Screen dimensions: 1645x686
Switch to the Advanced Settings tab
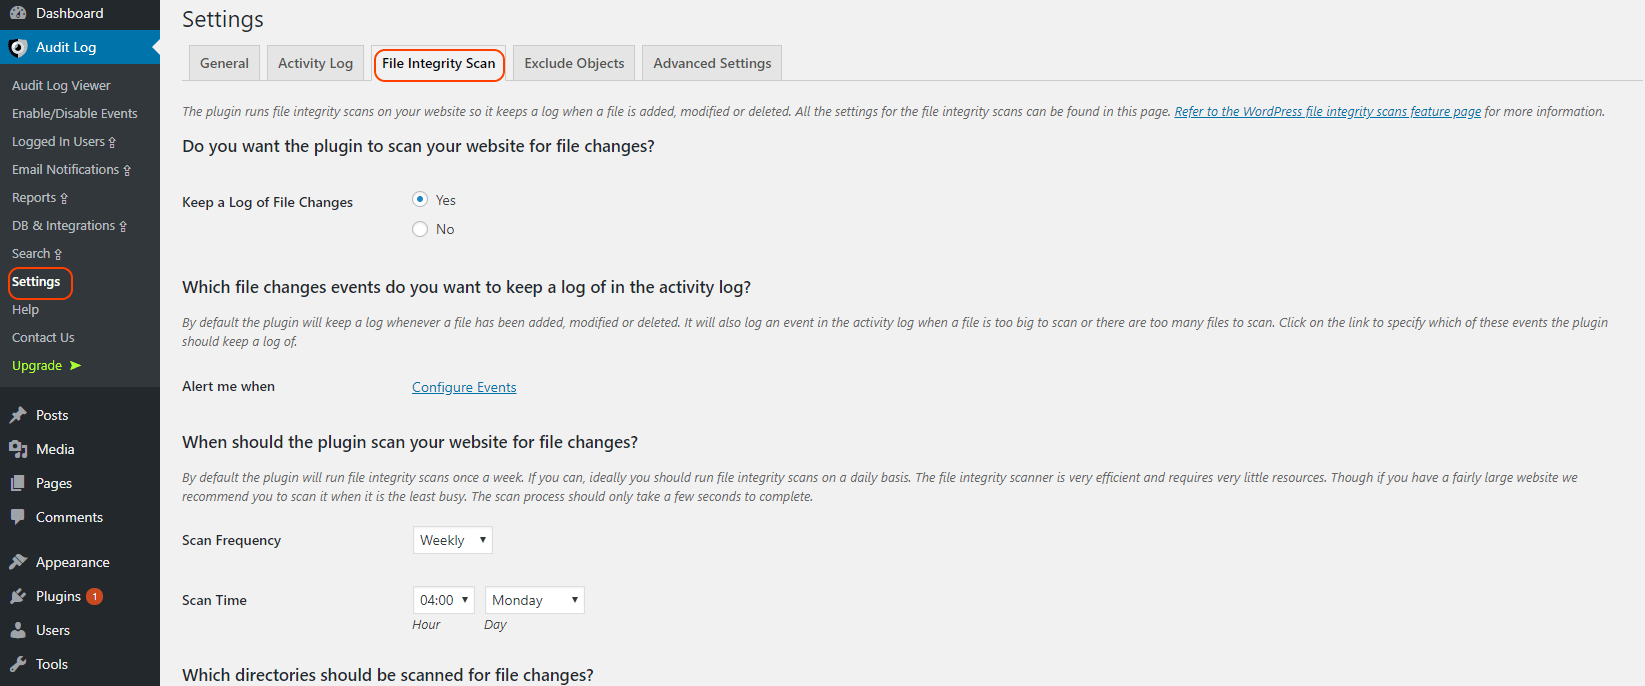(712, 63)
